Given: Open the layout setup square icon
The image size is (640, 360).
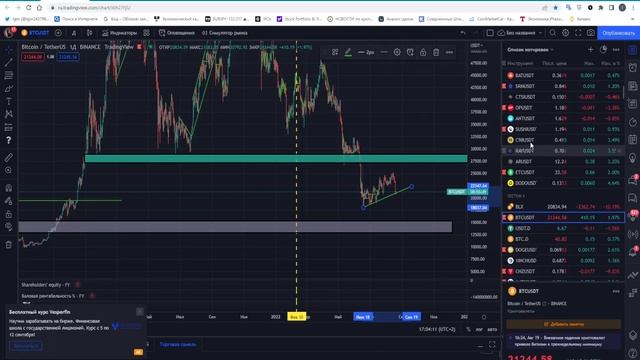Looking at the screenshot, I should coord(490,33).
